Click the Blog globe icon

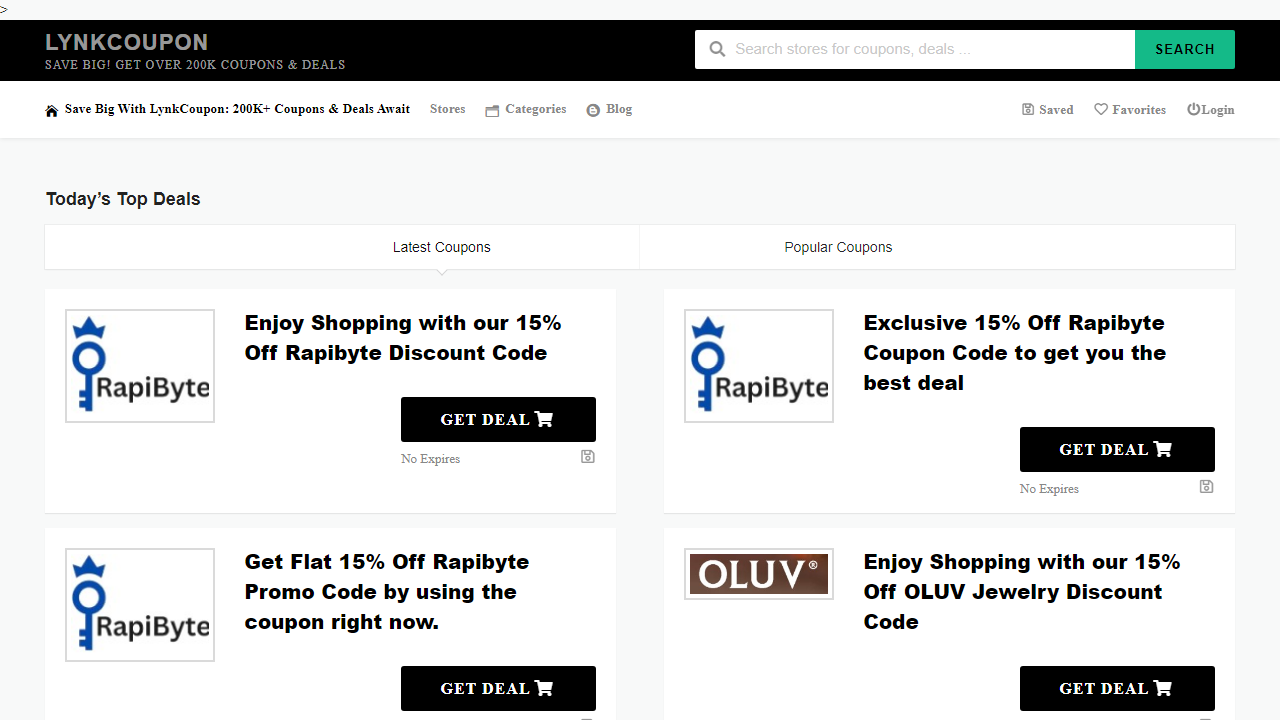point(593,110)
